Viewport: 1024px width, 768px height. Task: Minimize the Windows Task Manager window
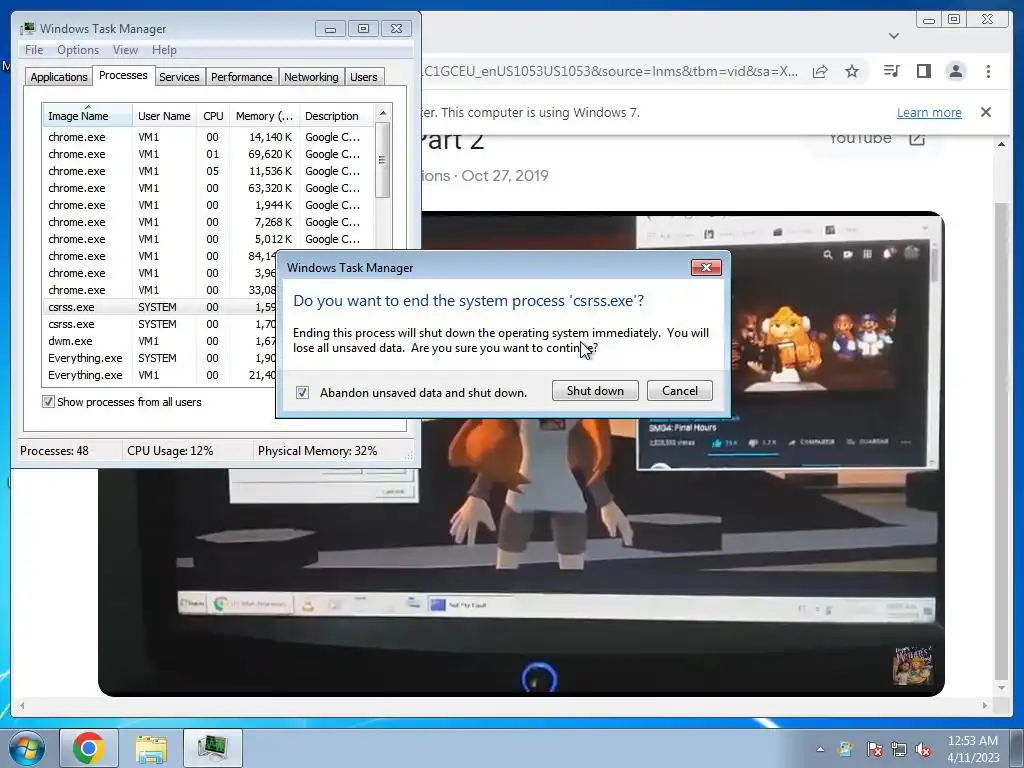point(330,29)
